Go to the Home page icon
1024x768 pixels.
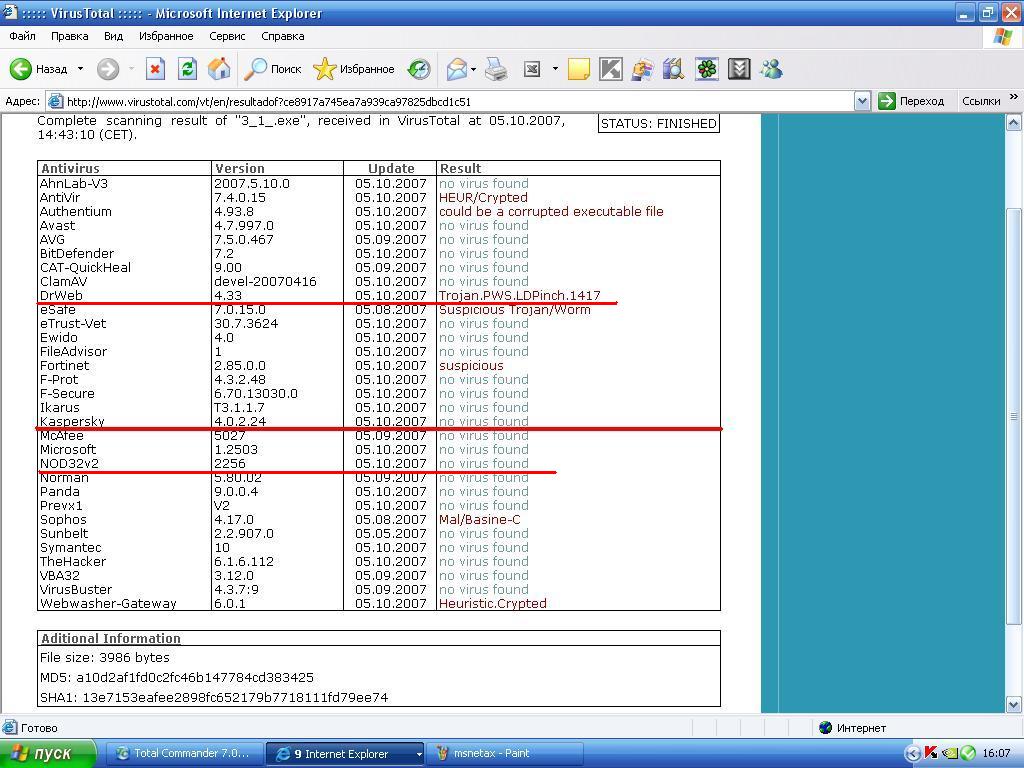219,69
